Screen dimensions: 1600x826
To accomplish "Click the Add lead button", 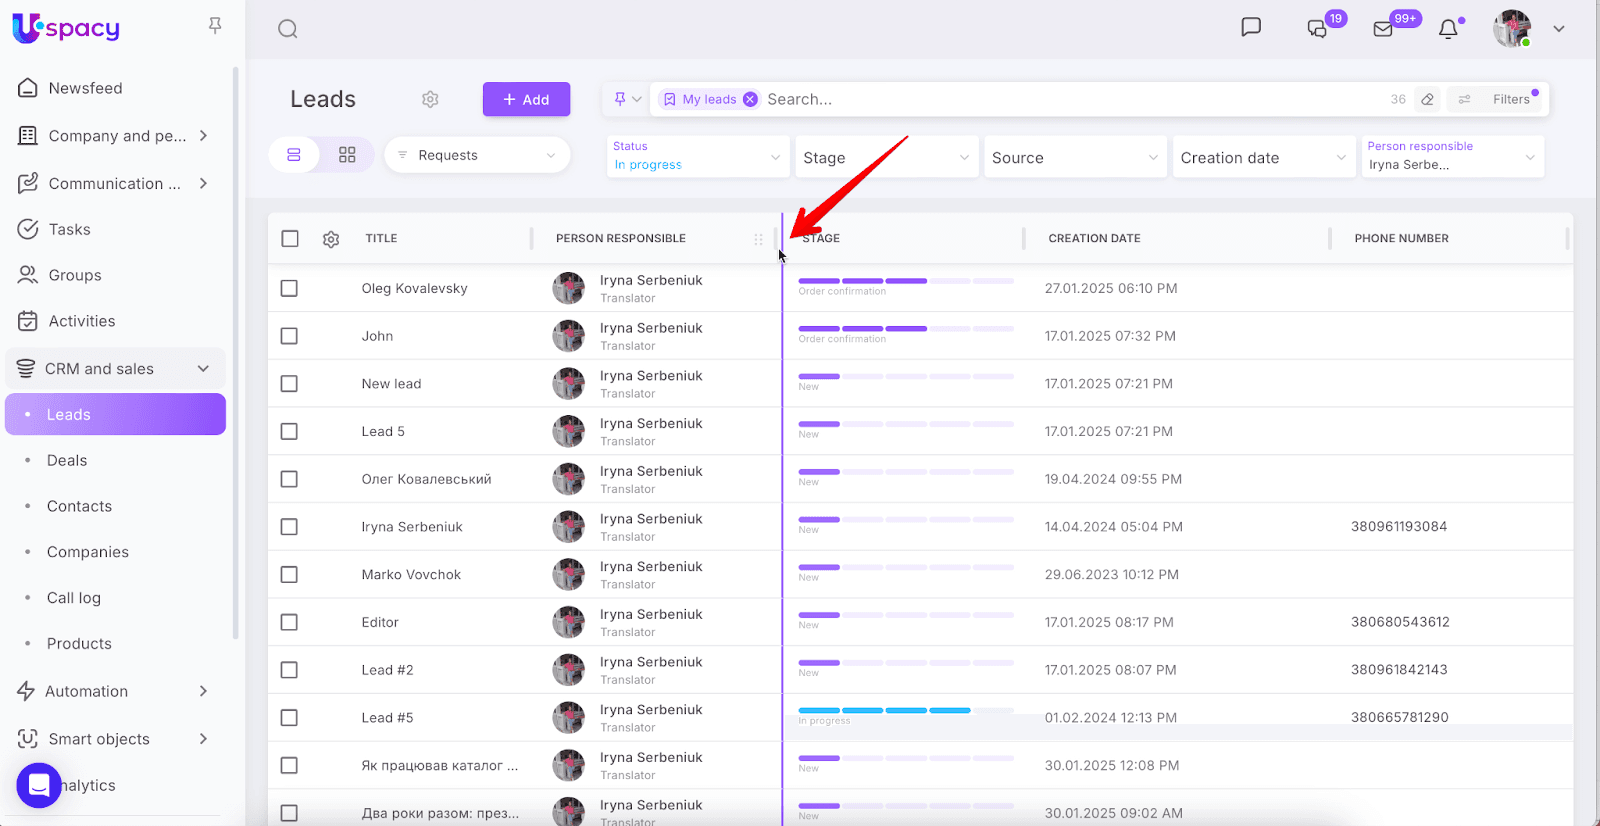I will pyautogui.click(x=526, y=99).
